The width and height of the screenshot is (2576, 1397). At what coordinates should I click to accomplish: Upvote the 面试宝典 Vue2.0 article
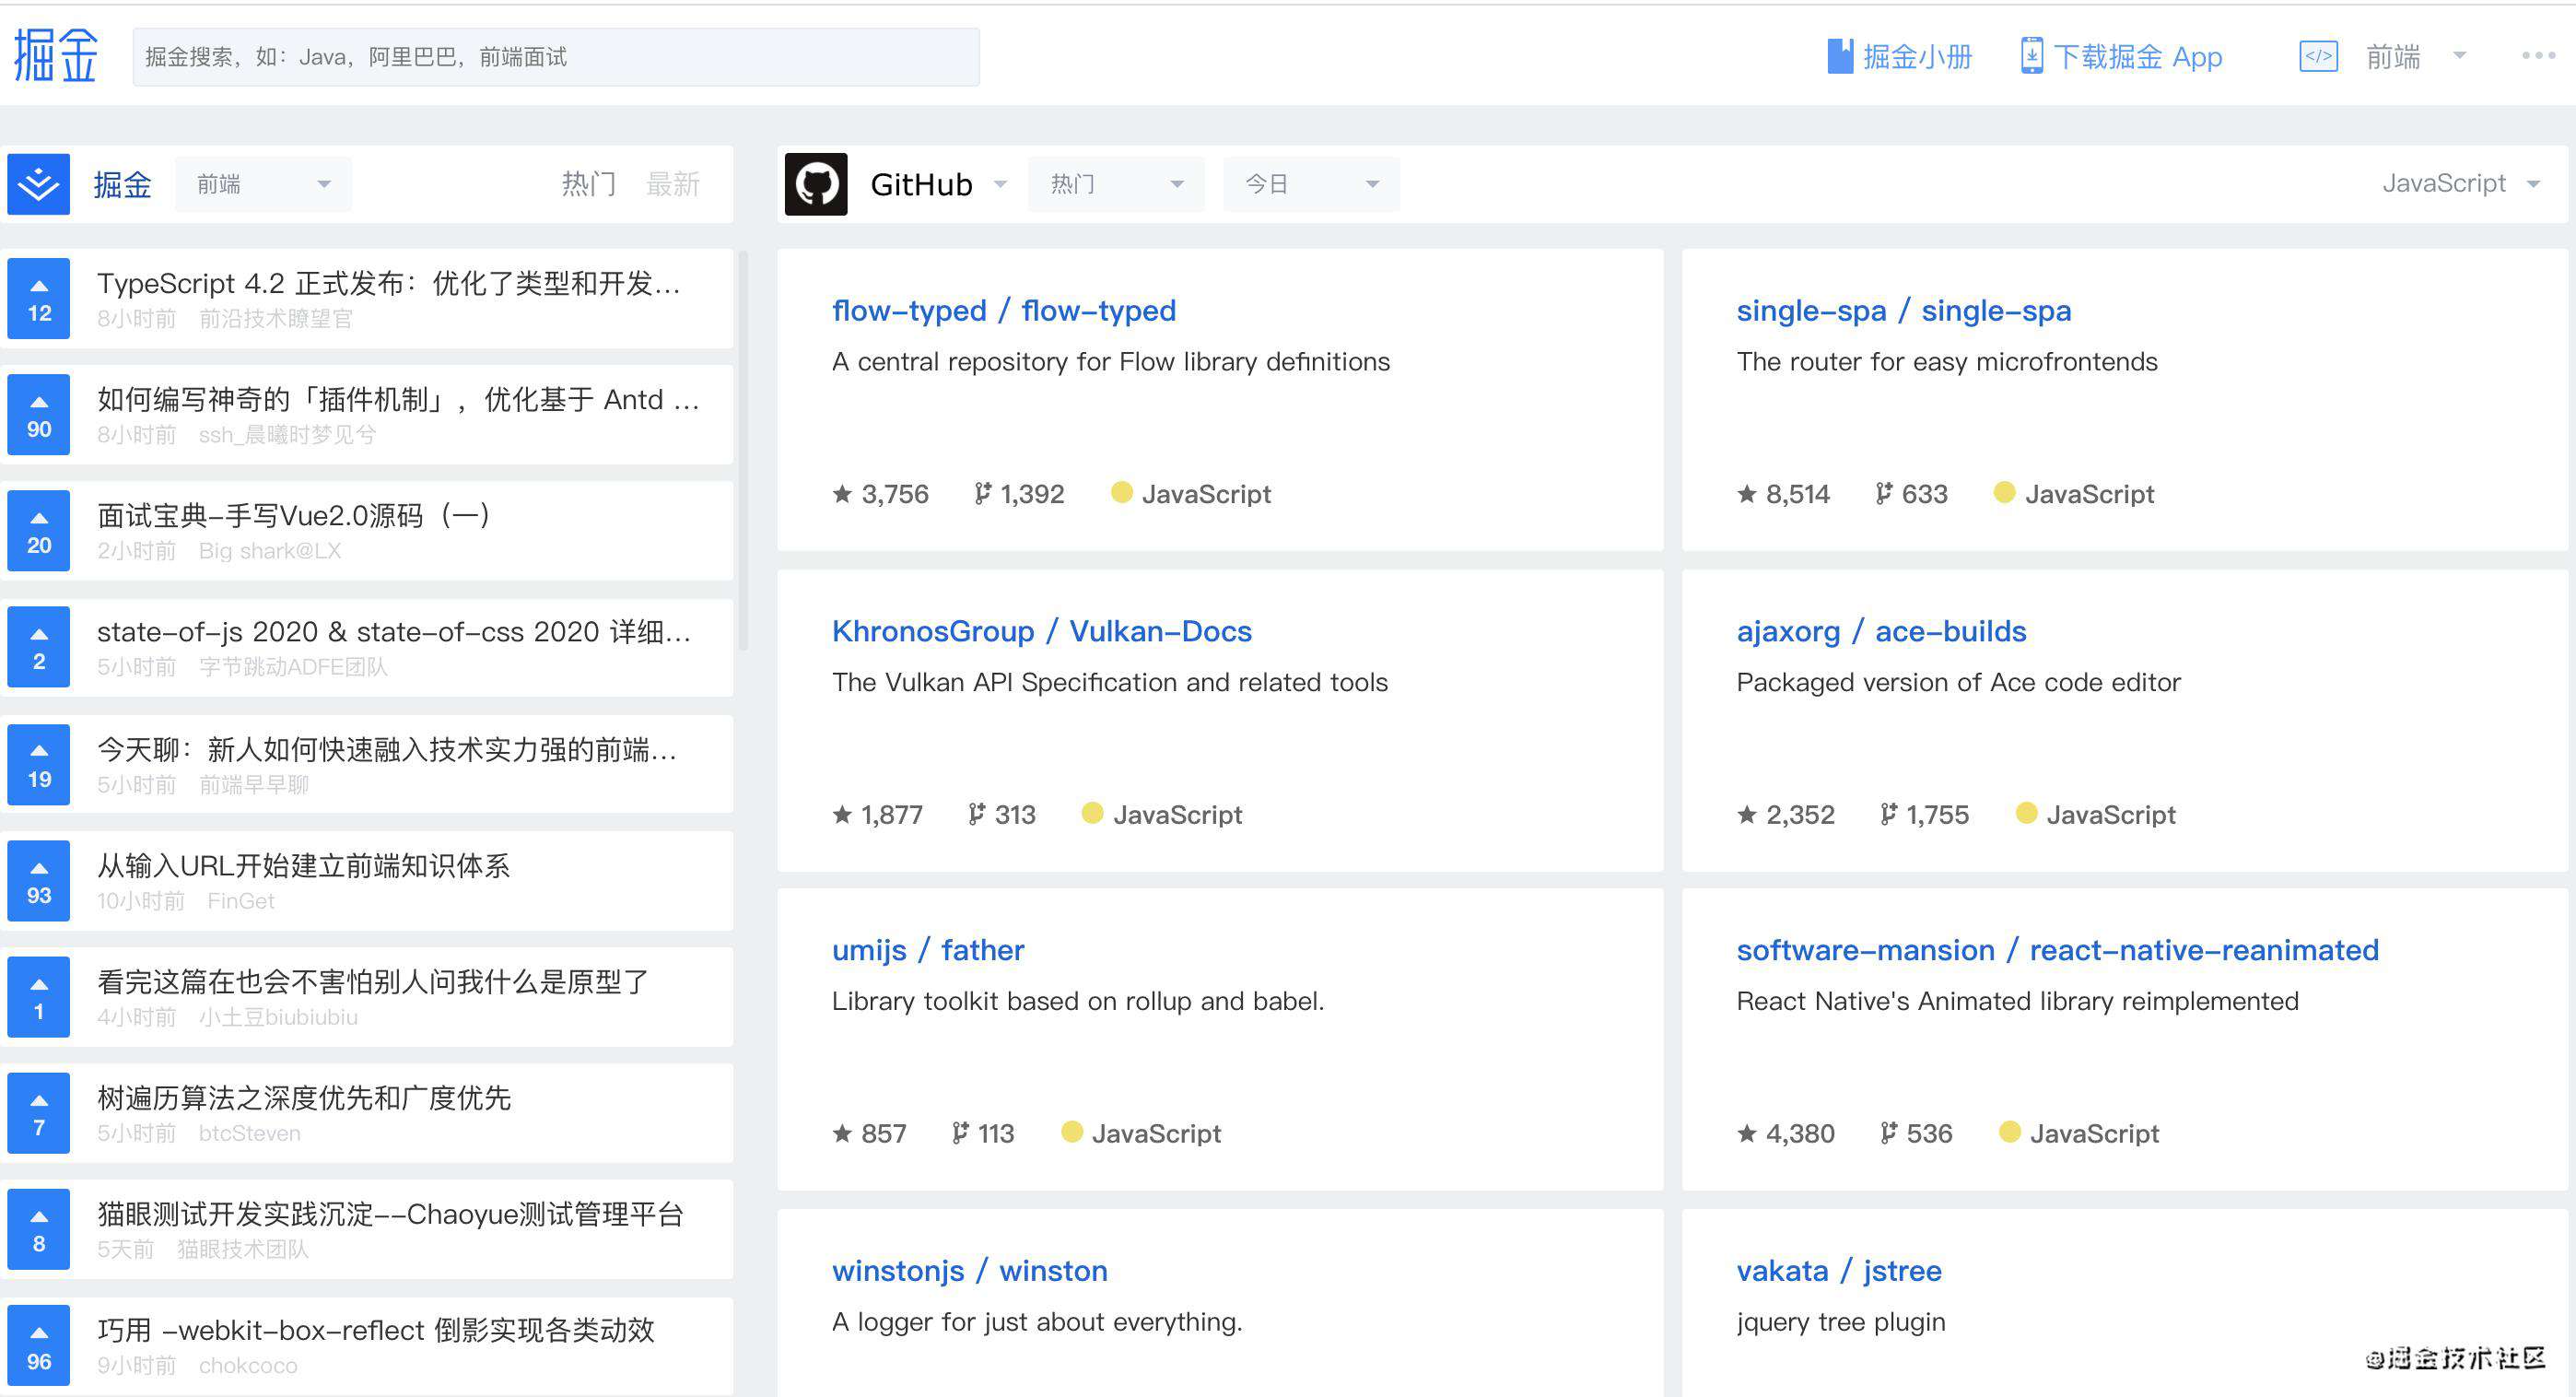pos(38,530)
